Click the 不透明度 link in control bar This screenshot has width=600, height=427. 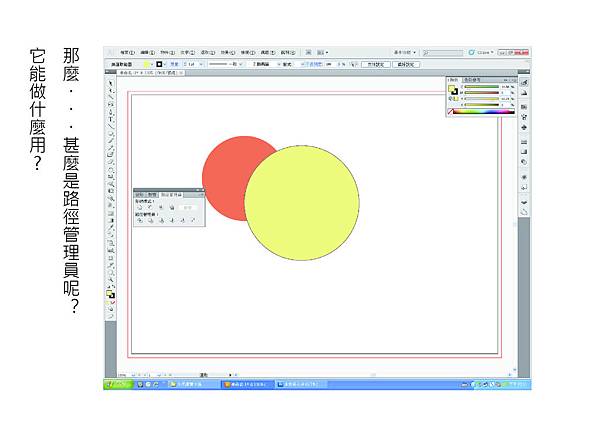[x=314, y=64]
